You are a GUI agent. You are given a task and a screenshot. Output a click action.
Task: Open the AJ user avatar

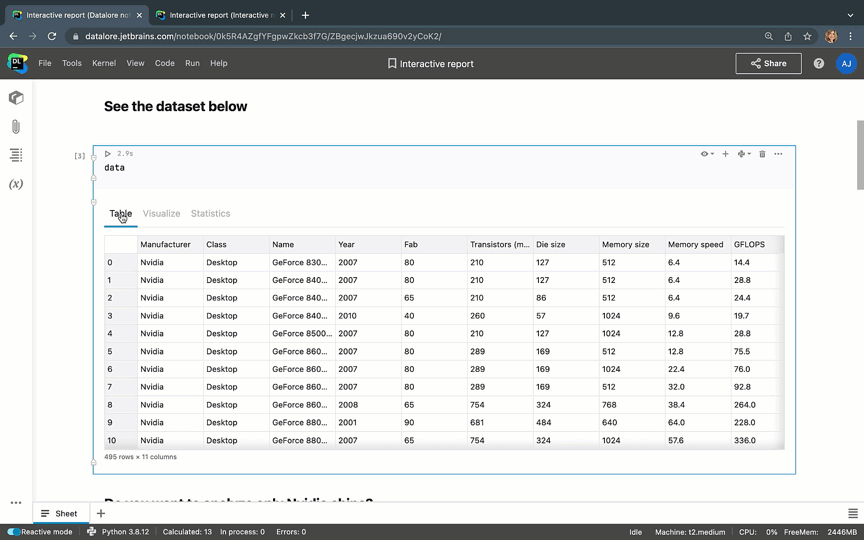pos(846,63)
